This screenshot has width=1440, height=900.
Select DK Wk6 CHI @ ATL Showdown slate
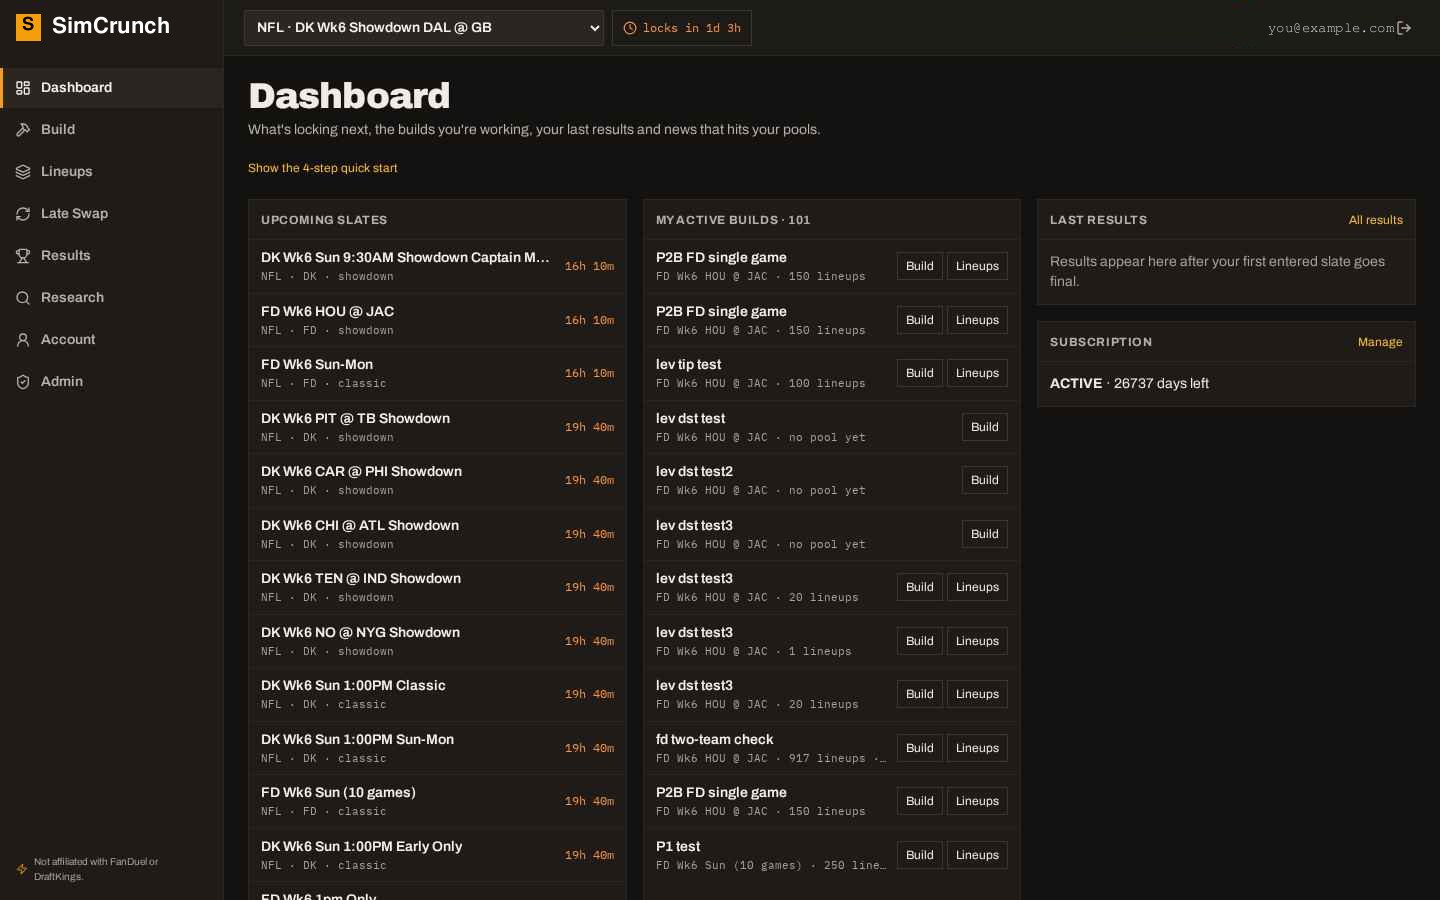437,534
